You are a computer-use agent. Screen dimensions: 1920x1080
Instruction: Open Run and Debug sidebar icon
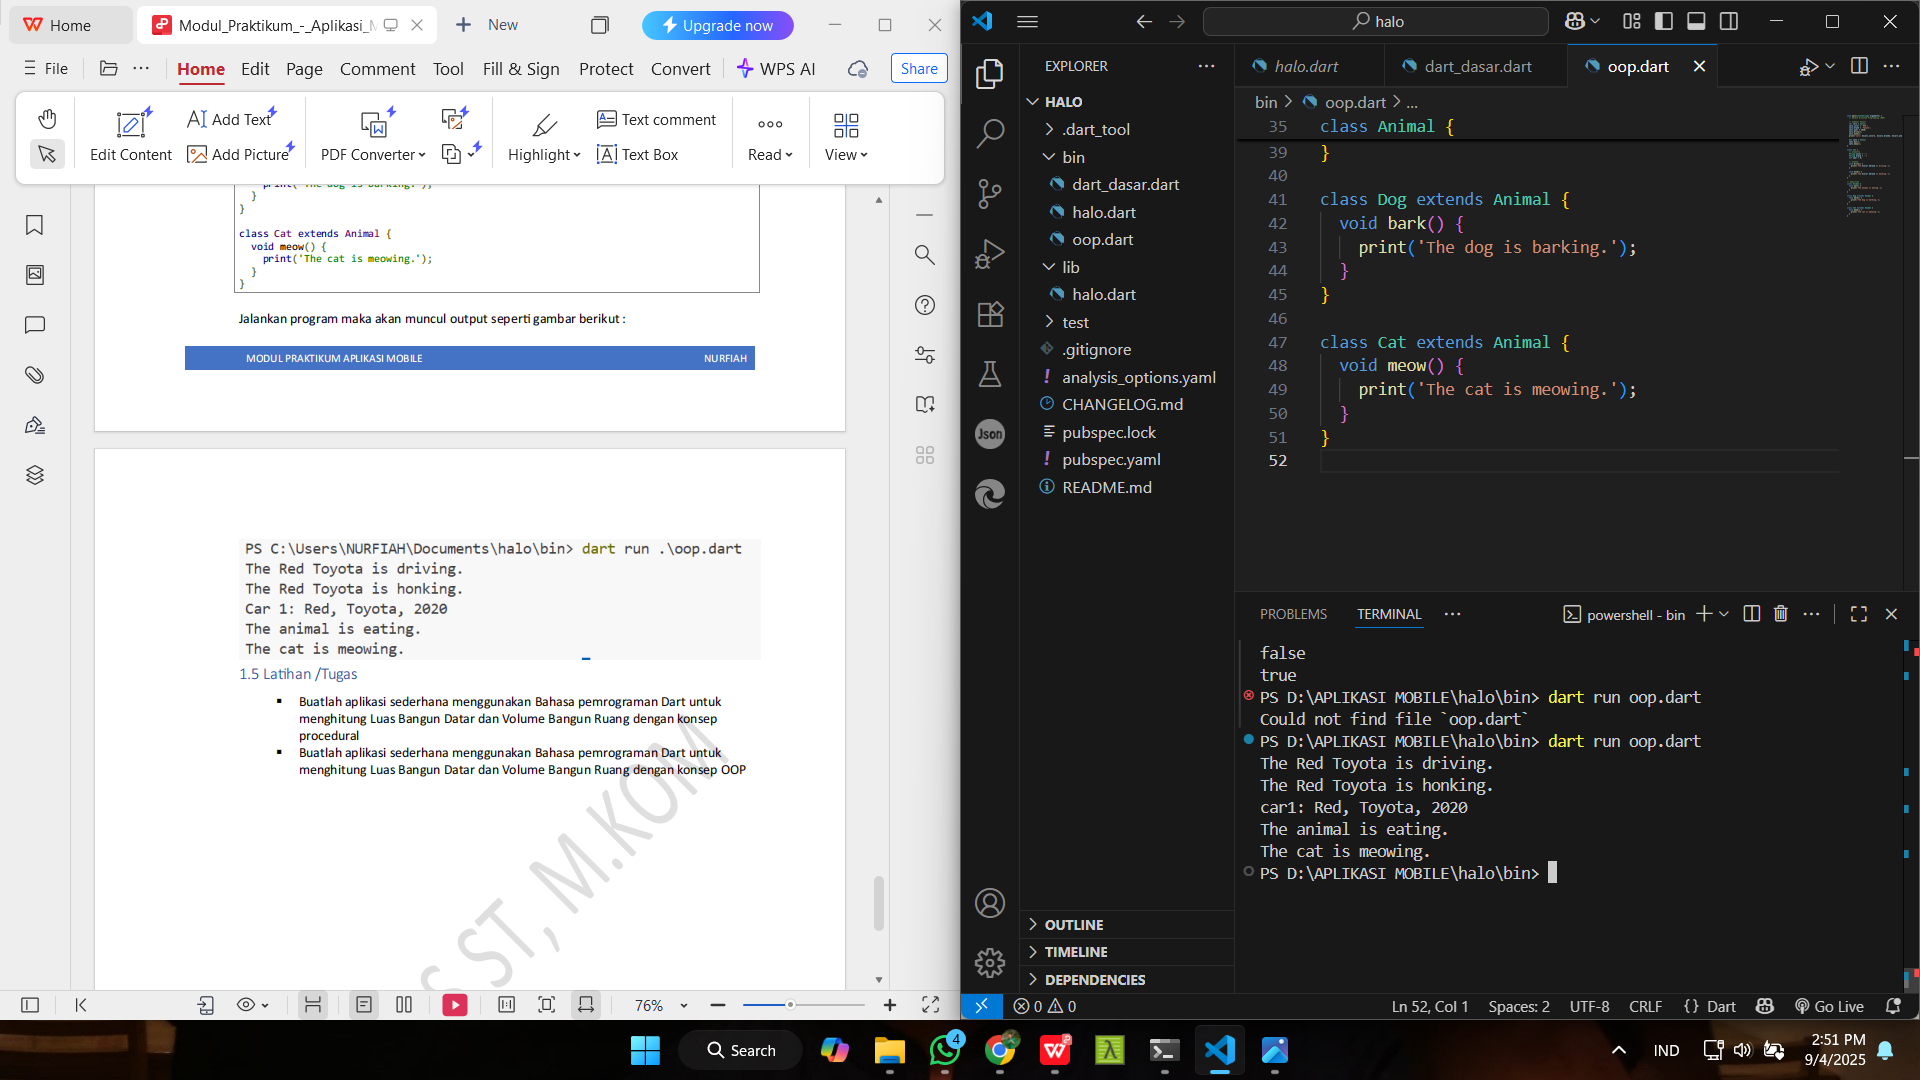(x=989, y=254)
